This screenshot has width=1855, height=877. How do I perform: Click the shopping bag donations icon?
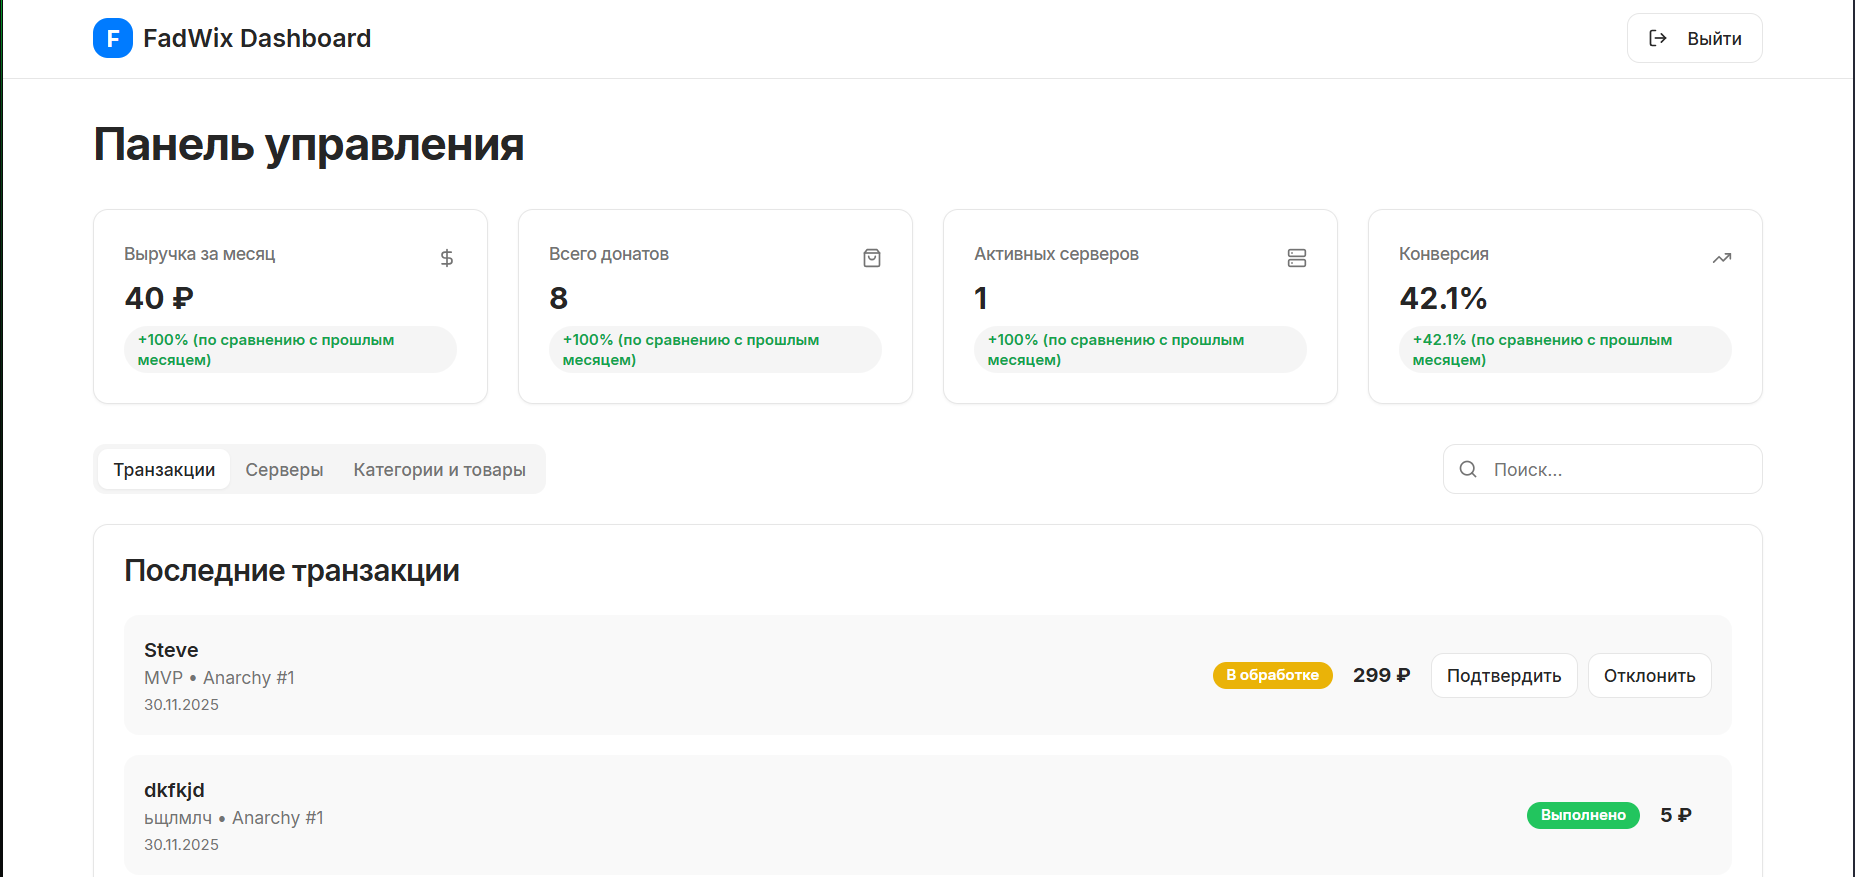pos(872,258)
